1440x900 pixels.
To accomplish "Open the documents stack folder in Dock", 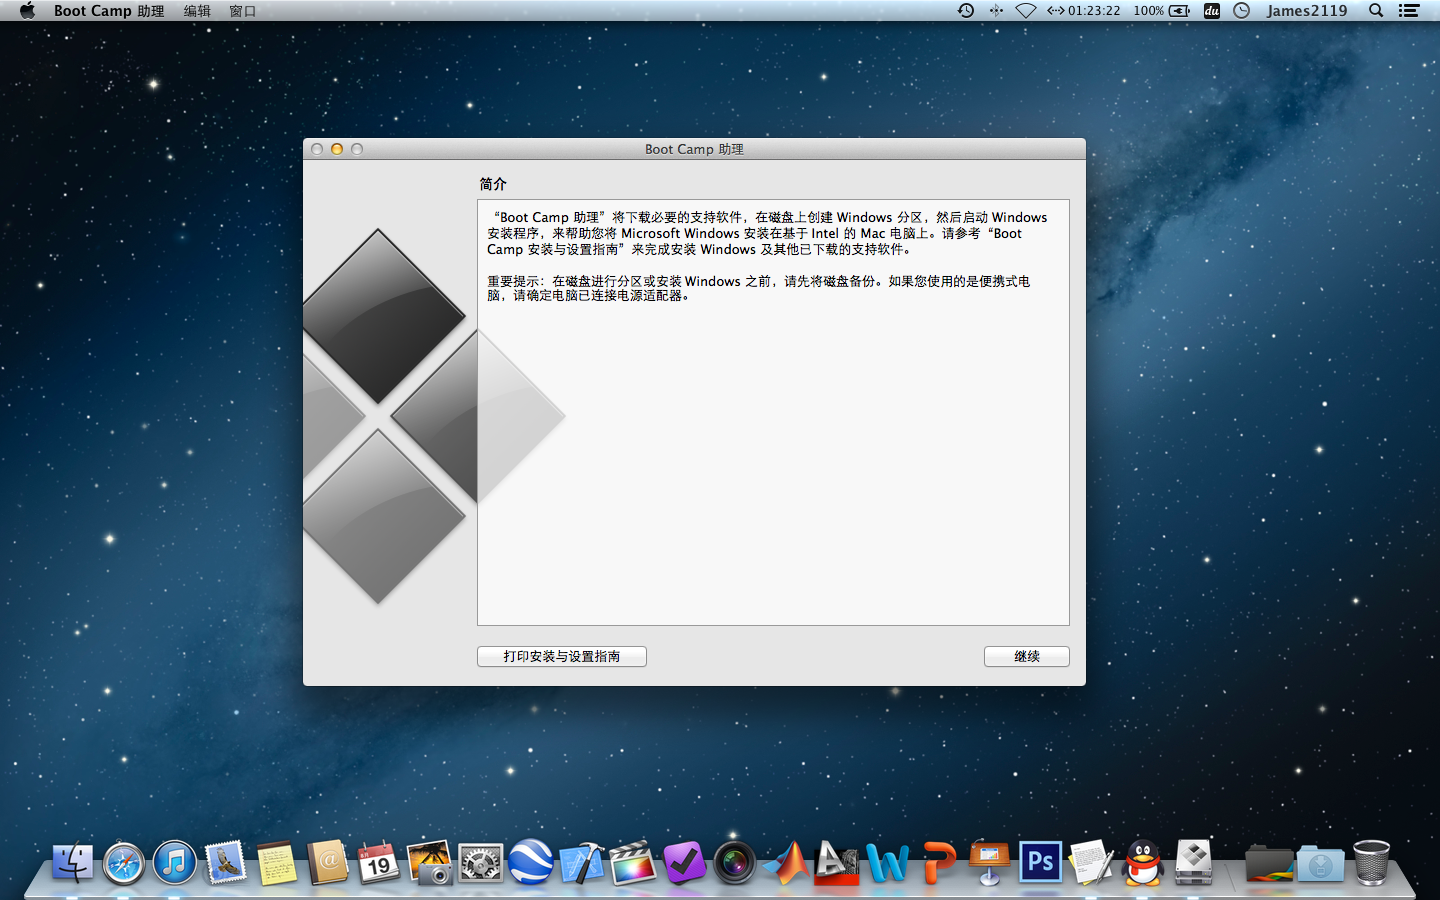I will point(1269,863).
